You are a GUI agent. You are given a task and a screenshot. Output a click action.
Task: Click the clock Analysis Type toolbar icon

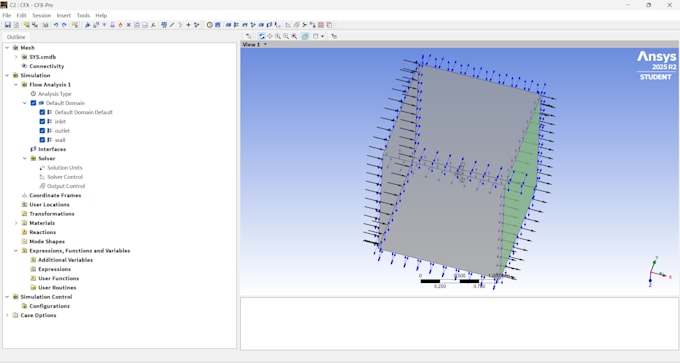click(x=209, y=25)
